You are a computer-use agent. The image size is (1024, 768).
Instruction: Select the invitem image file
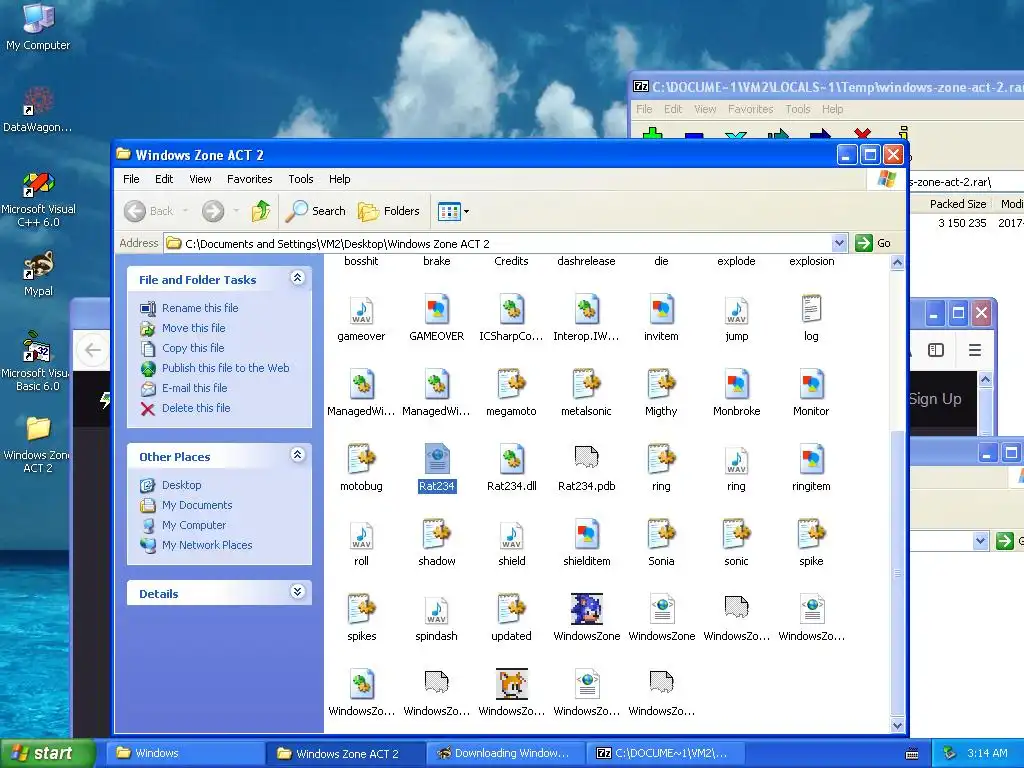click(661, 310)
